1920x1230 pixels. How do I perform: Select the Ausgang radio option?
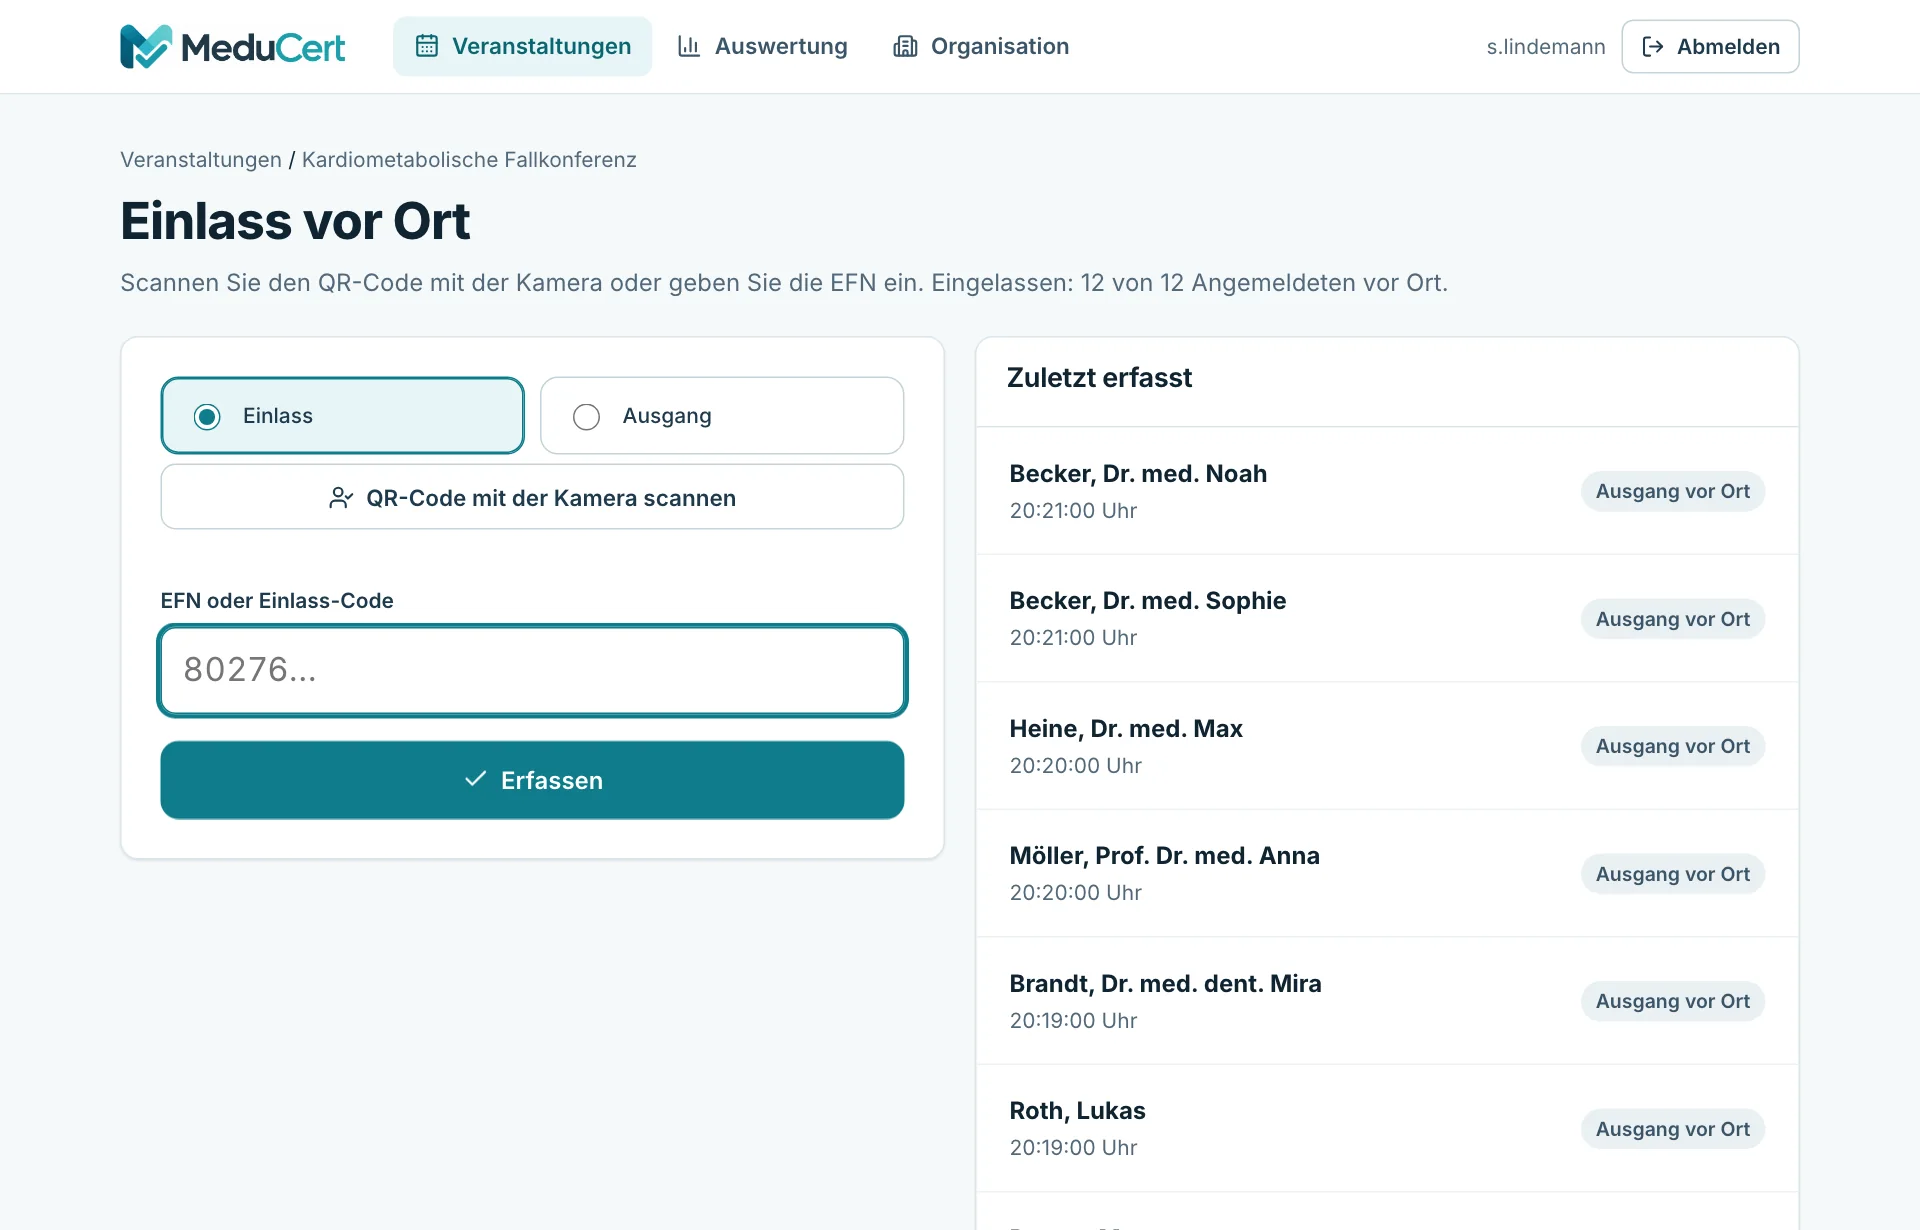point(722,416)
